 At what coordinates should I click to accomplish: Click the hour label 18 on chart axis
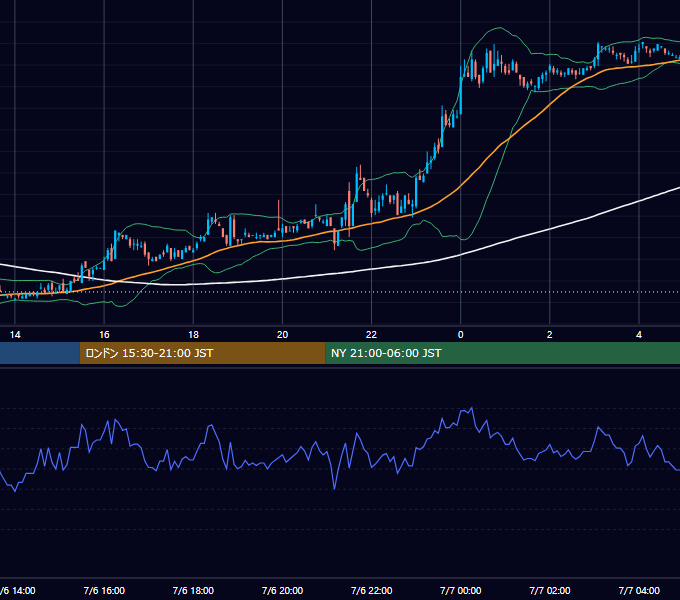click(193, 335)
